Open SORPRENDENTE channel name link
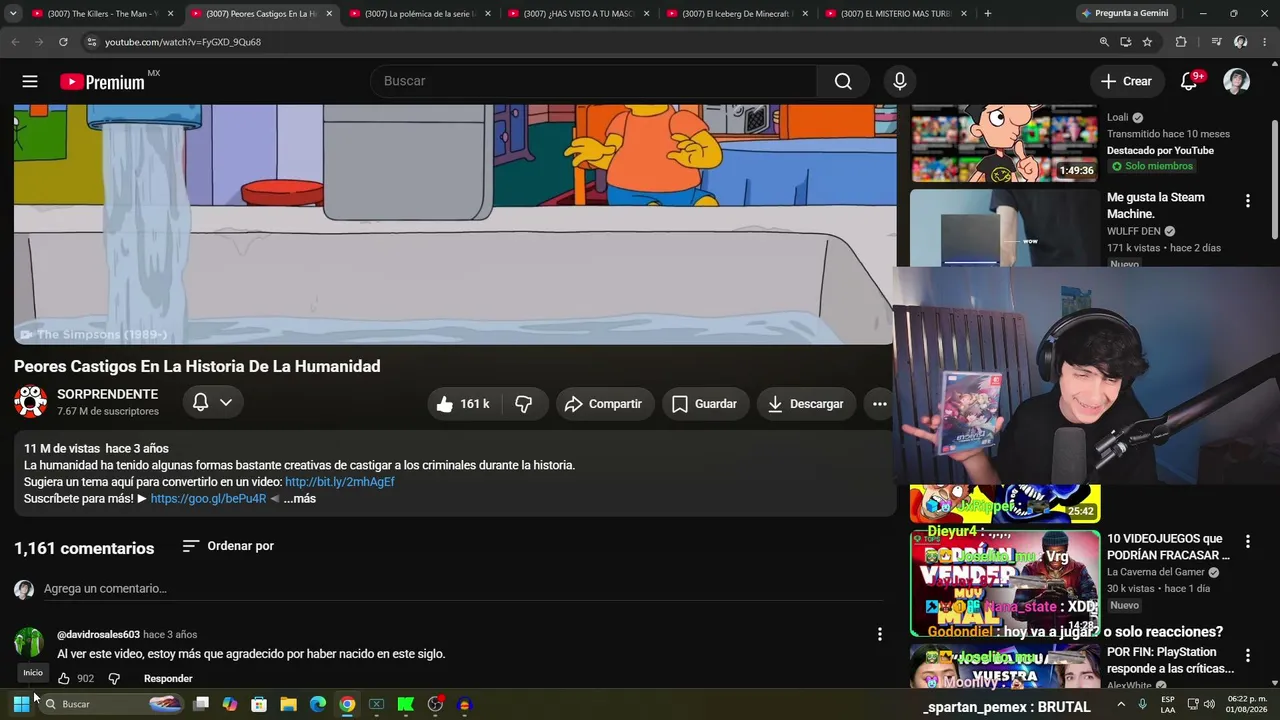The height and width of the screenshot is (720, 1280). point(107,395)
